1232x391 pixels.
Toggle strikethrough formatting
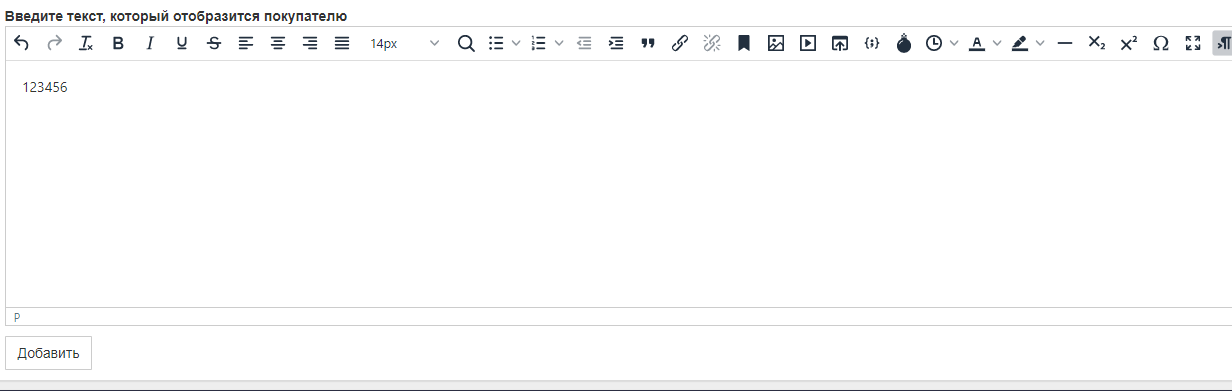(x=214, y=43)
